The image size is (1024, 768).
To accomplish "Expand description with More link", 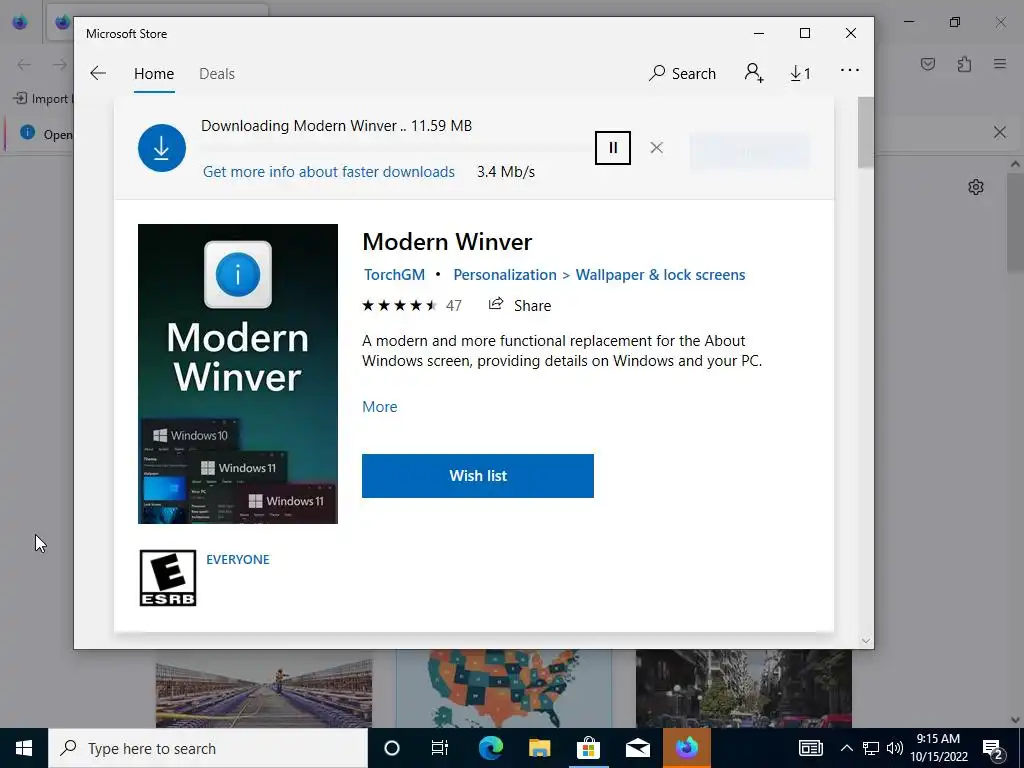I will 379,407.
